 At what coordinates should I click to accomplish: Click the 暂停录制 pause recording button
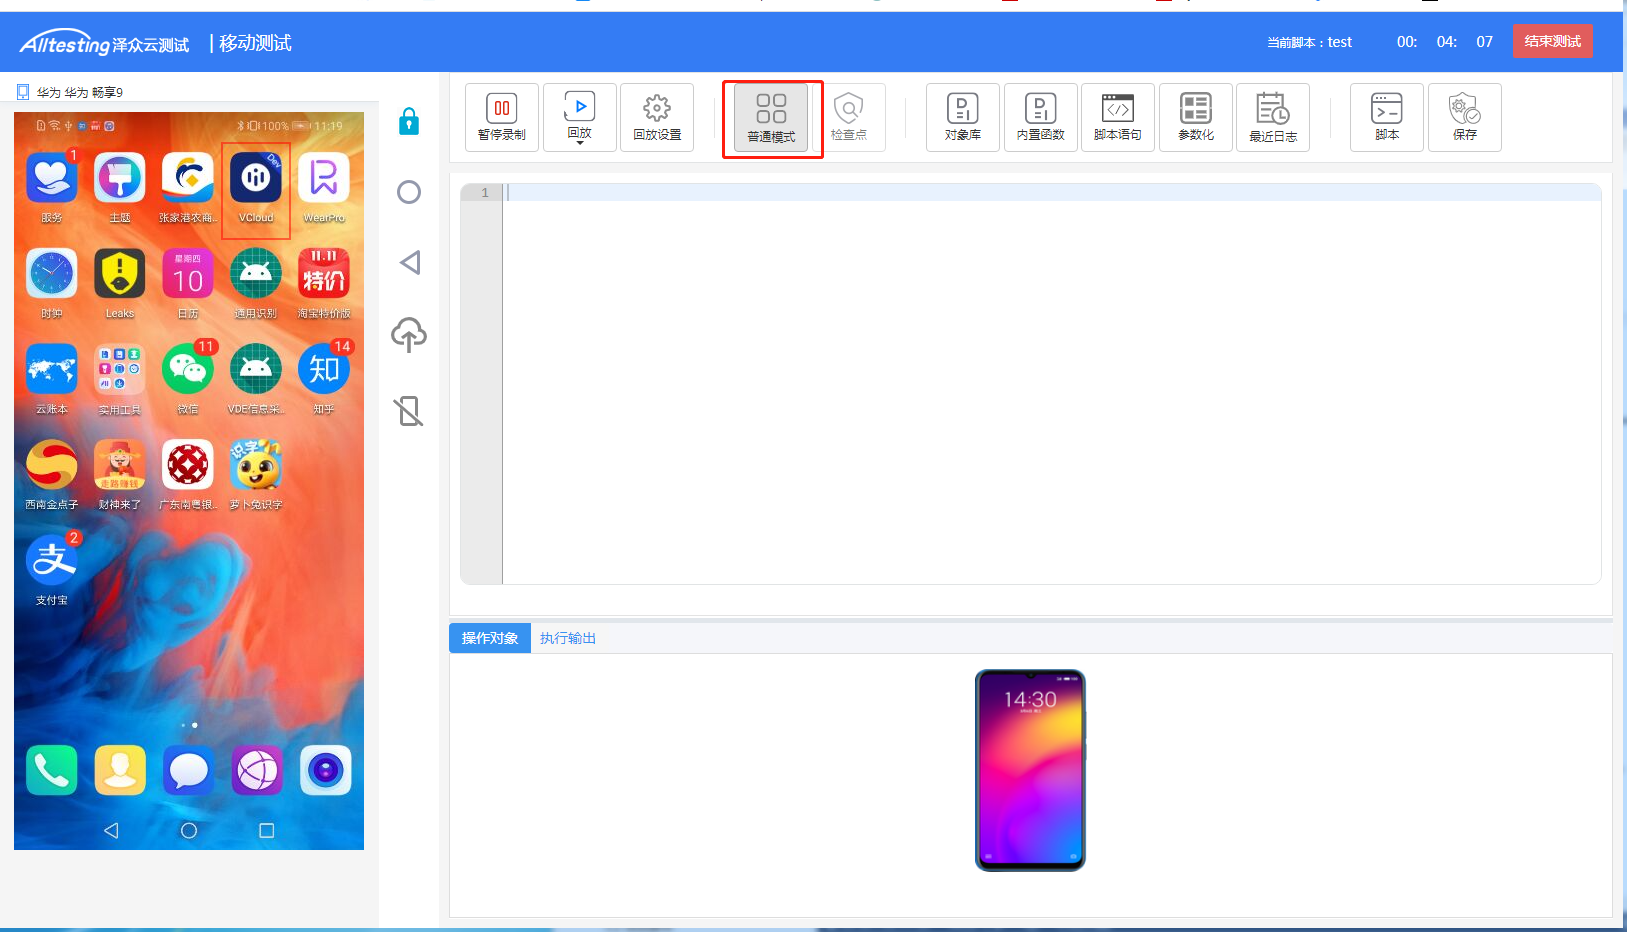click(x=501, y=117)
